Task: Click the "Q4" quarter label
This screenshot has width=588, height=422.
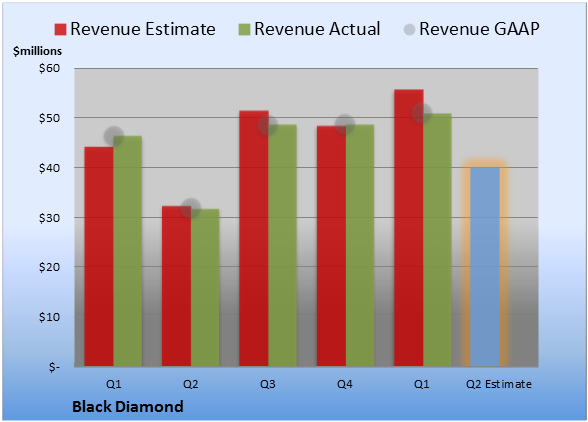Action: pos(345,384)
